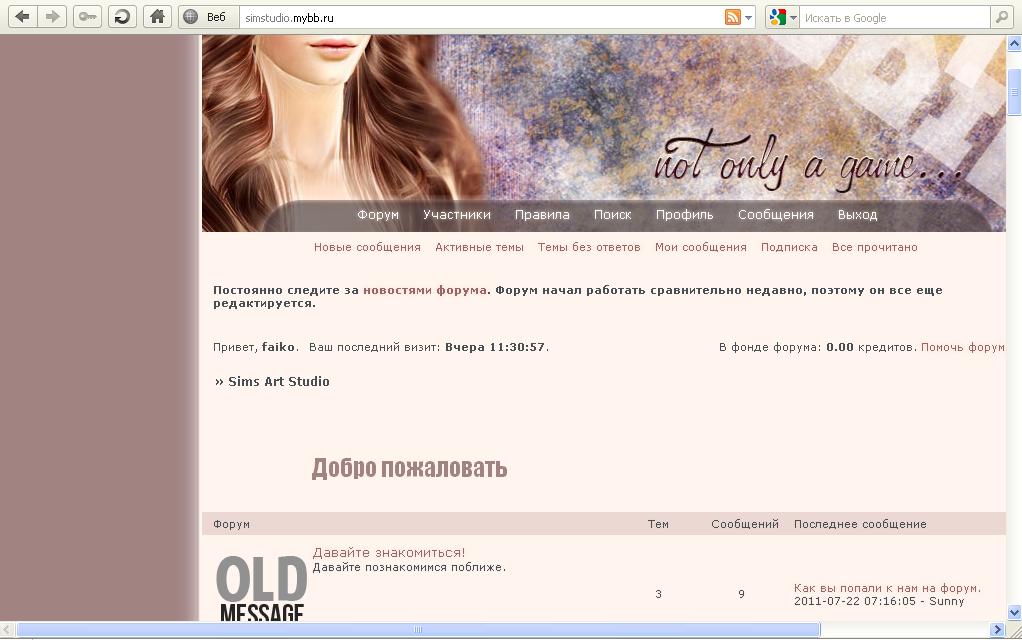Open the browser home page icon
This screenshot has height=640, width=1022.
pyautogui.click(x=157, y=17)
